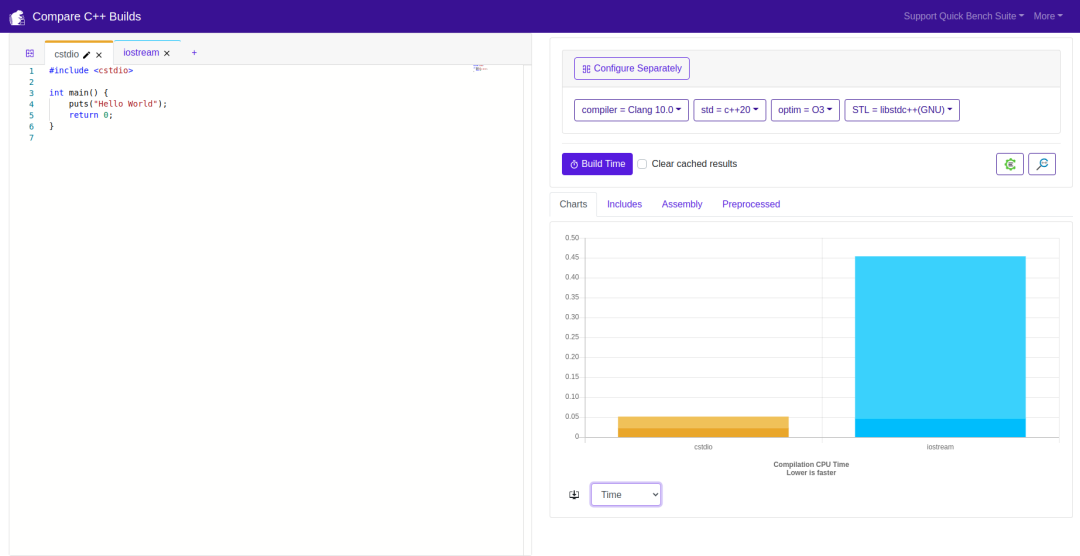Toggle the Clear cached results checkbox
The image size is (1080, 556).
[642, 164]
